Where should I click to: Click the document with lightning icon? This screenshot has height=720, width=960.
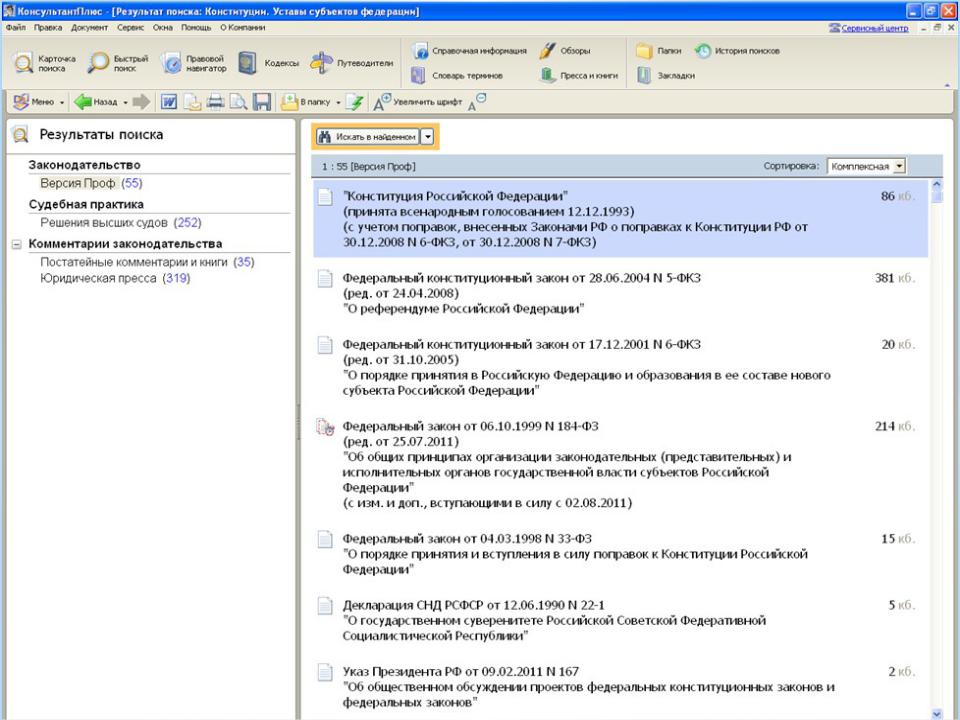(x=354, y=102)
